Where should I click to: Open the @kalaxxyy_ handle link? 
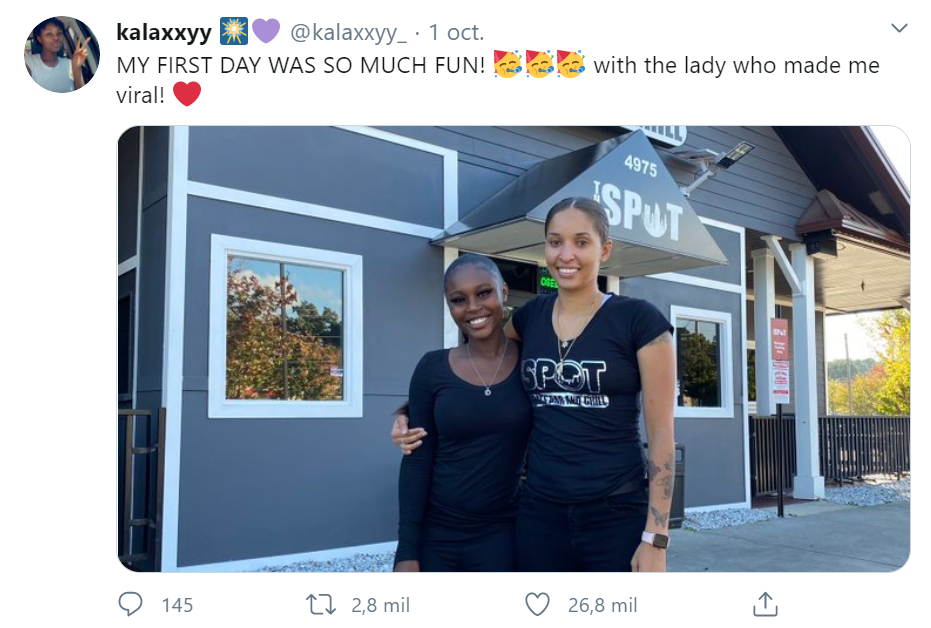click(x=349, y=33)
